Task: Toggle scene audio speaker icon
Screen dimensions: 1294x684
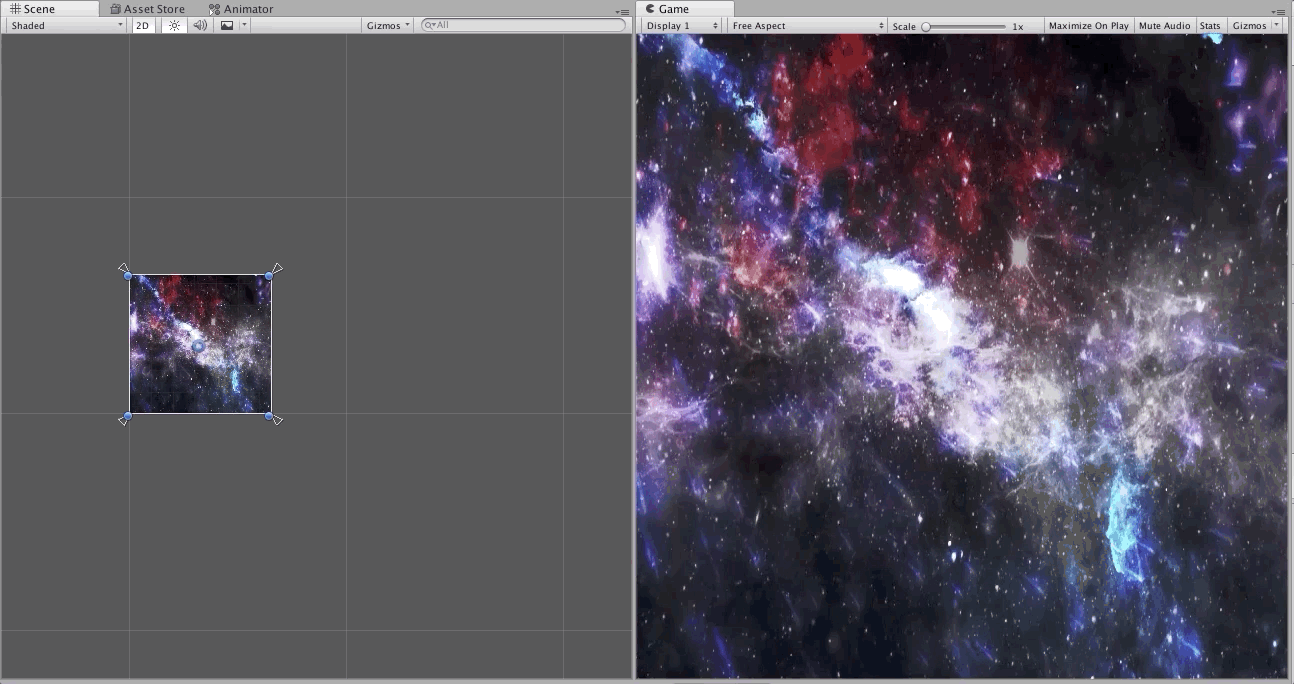Action: (200, 25)
